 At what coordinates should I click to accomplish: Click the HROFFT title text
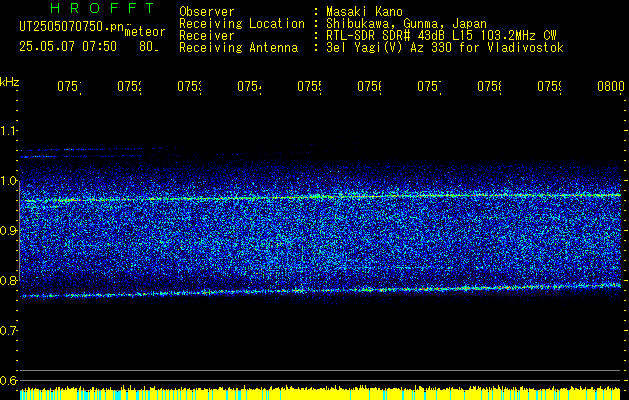[x=103, y=8]
